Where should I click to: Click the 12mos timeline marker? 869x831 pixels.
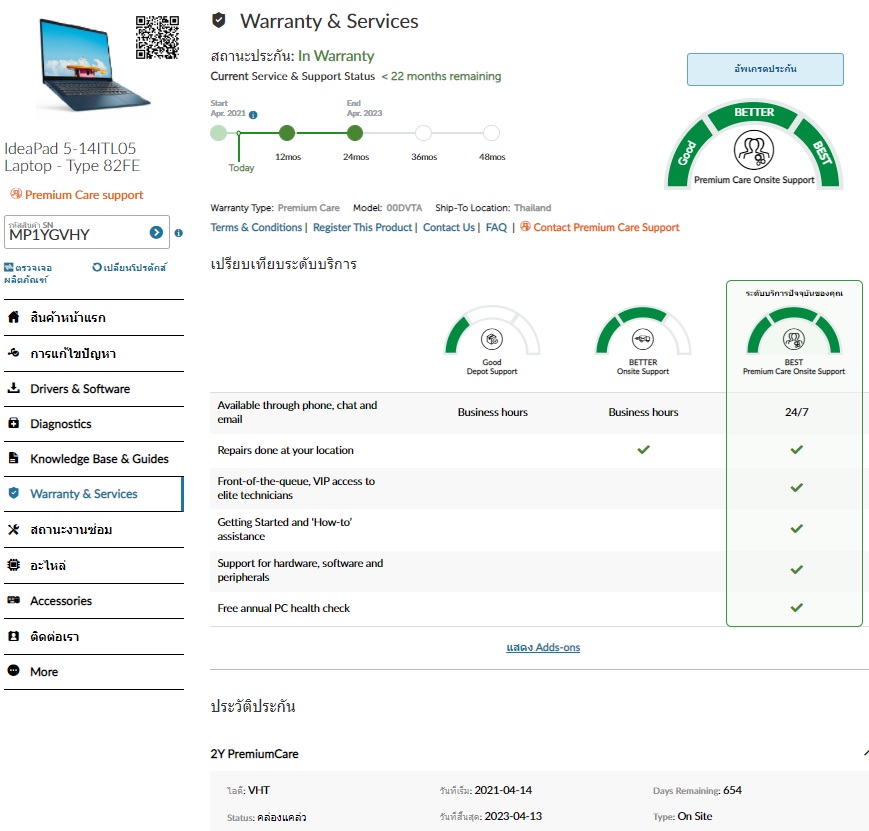pos(287,133)
